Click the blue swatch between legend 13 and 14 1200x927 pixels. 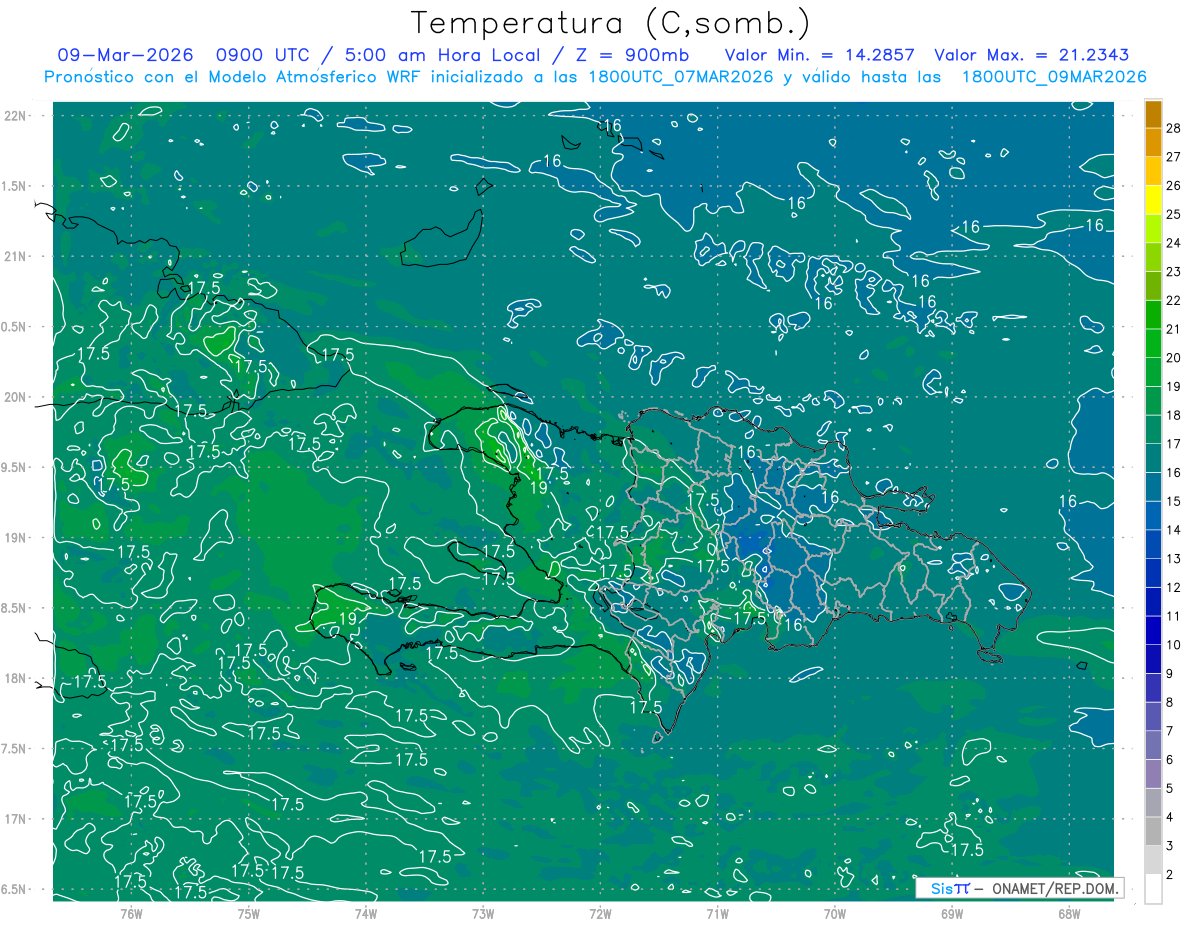[1153, 544]
